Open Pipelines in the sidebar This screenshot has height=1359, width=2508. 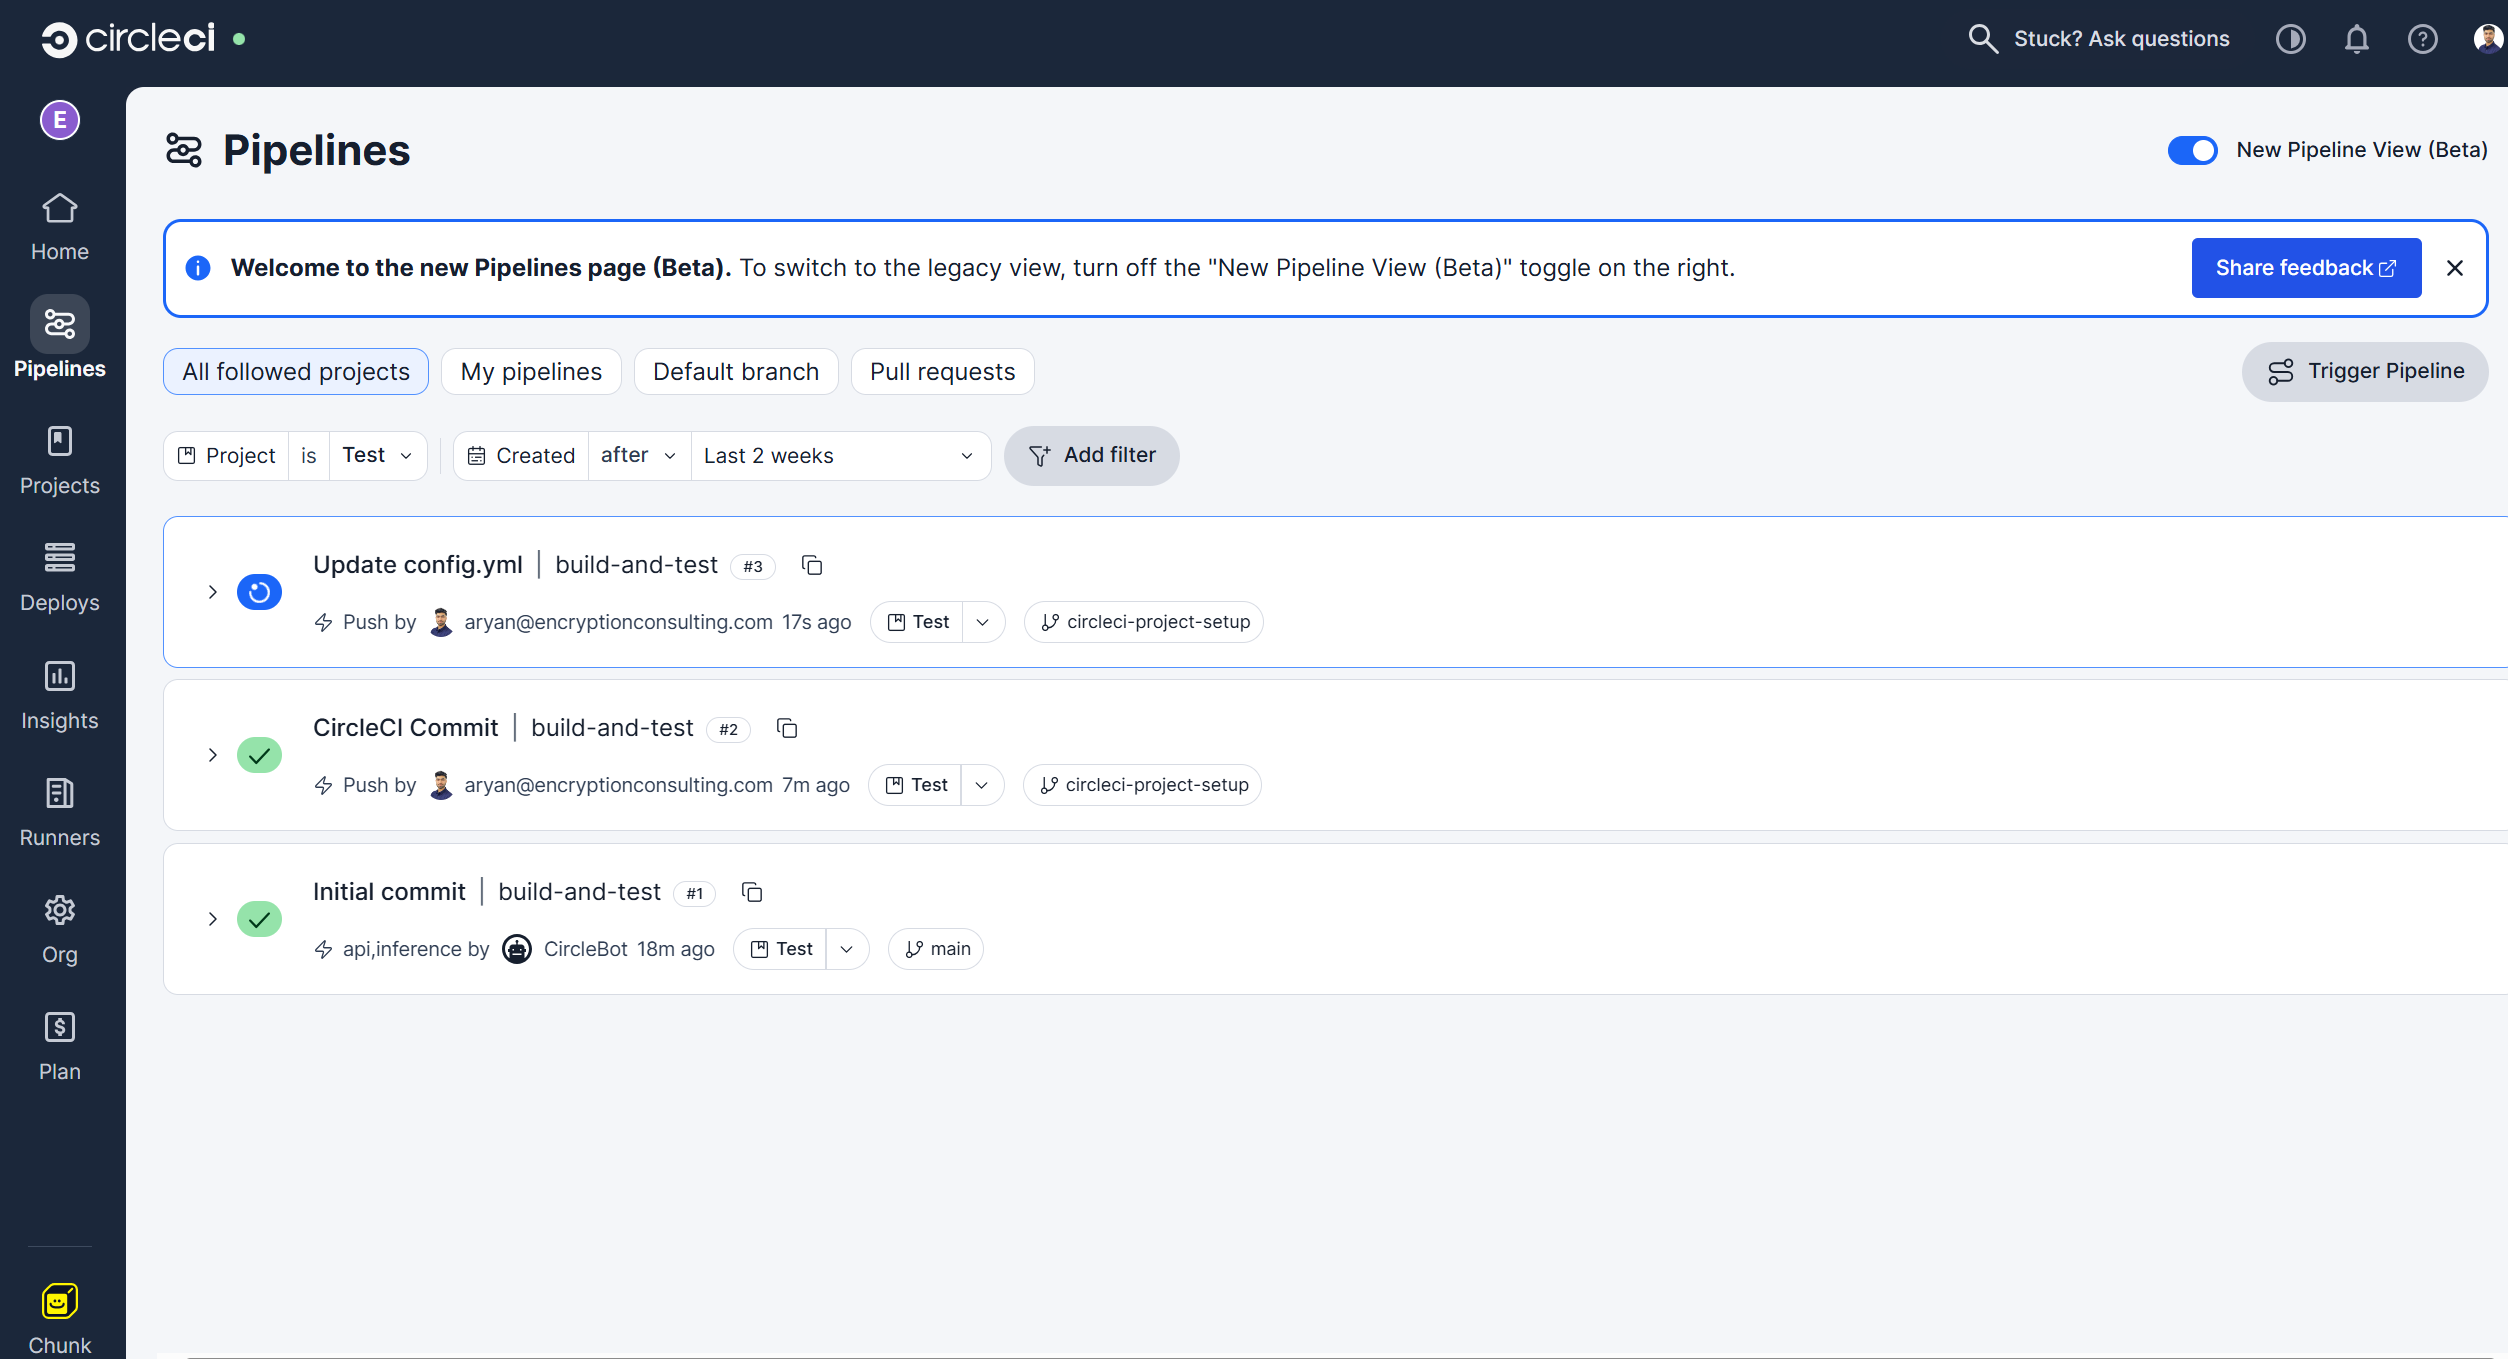pyautogui.click(x=60, y=338)
